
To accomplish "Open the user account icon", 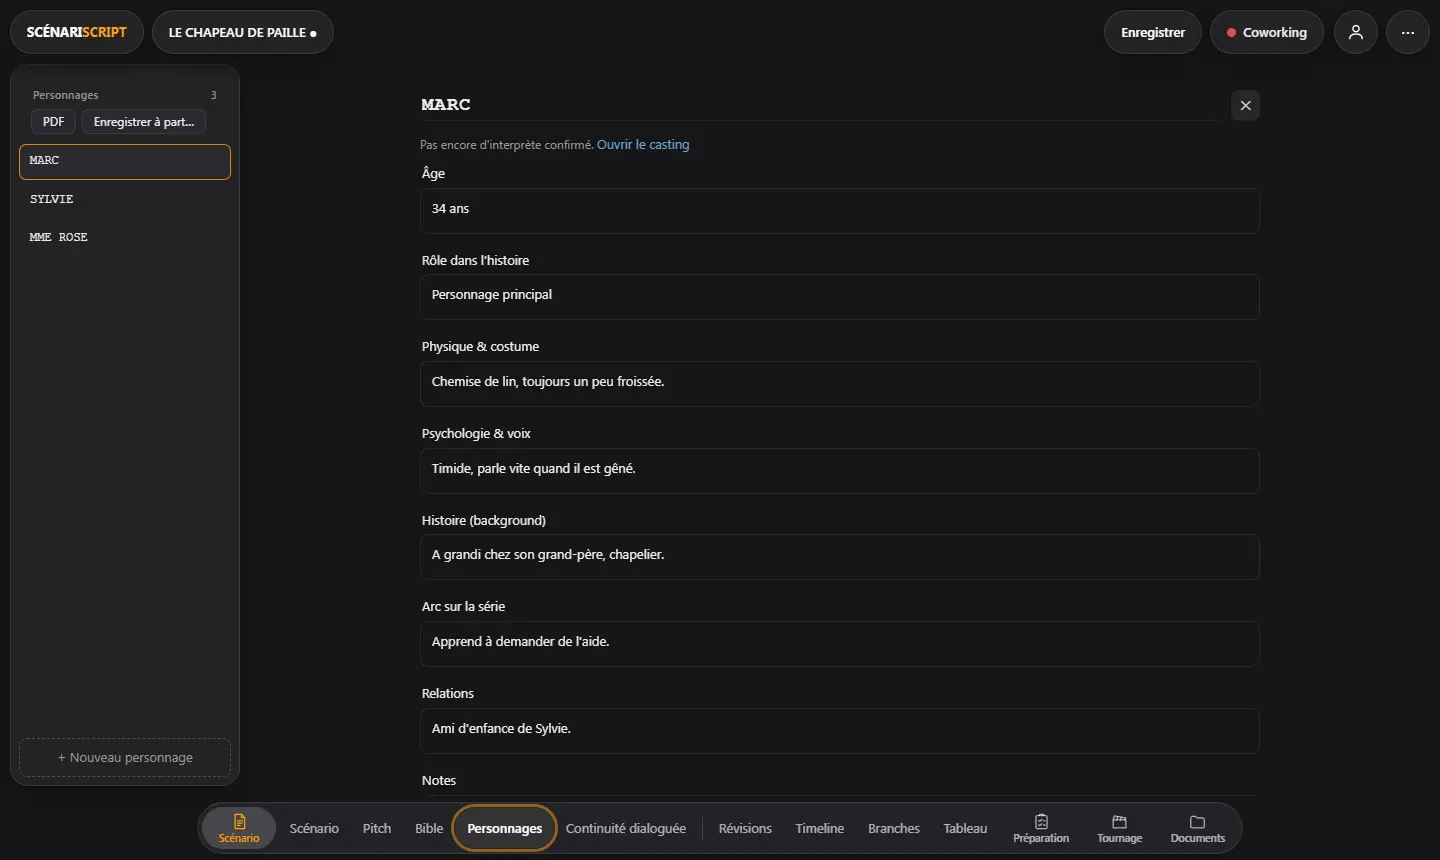I will [x=1356, y=32].
